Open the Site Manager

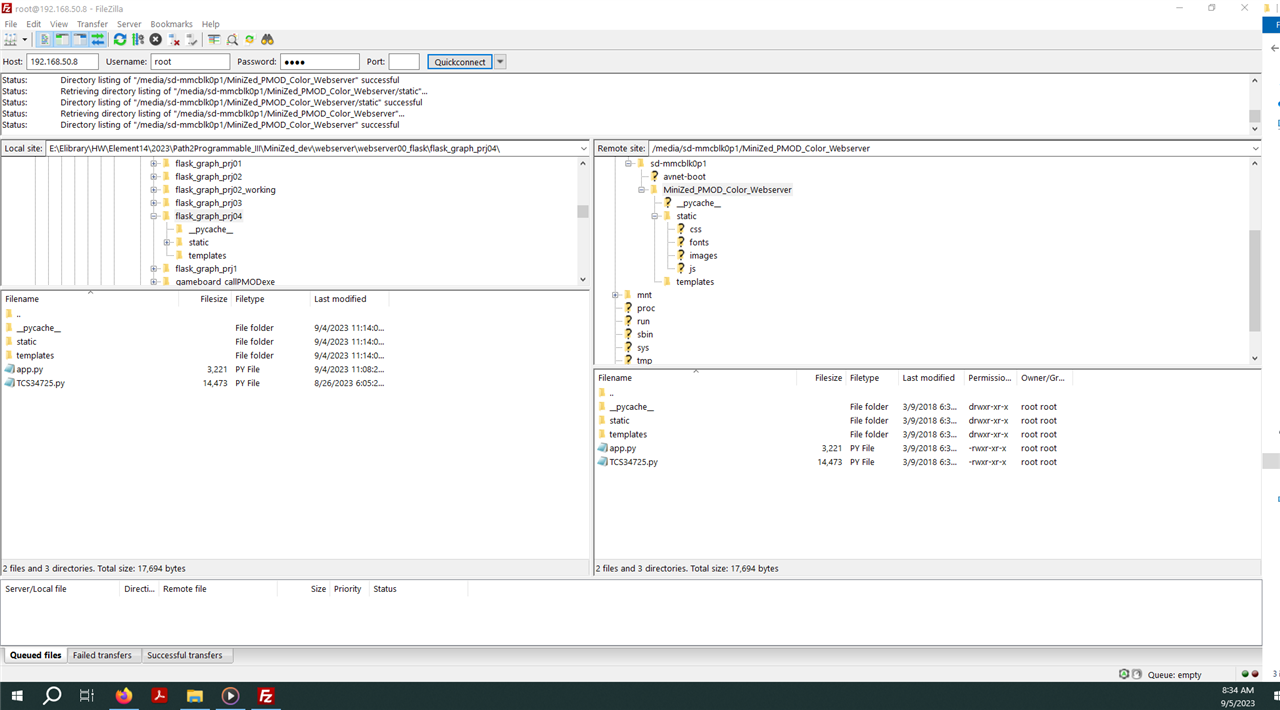[x=11, y=40]
